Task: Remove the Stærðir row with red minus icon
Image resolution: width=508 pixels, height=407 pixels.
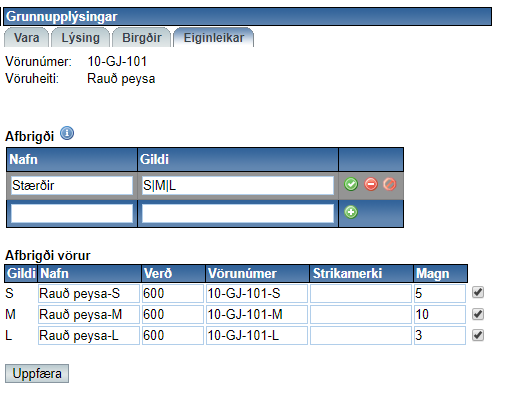Action: point(371,184)
